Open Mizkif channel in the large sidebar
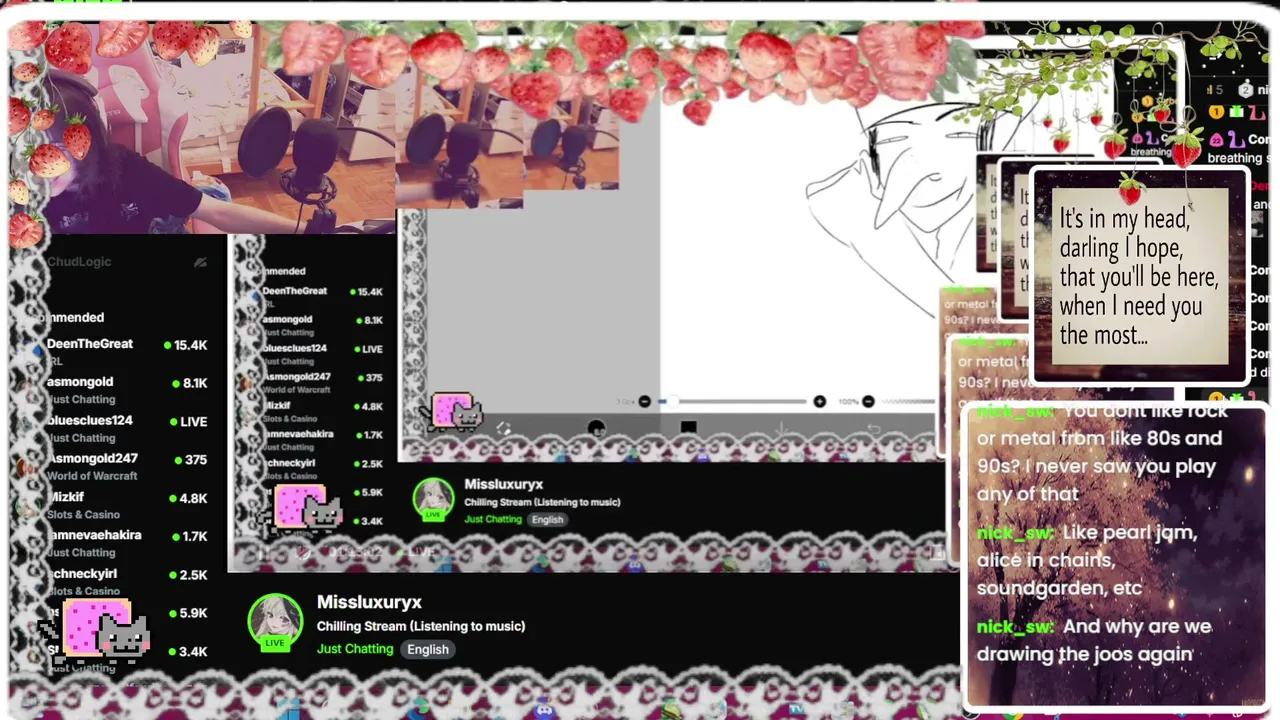 [x=65, y=497]
